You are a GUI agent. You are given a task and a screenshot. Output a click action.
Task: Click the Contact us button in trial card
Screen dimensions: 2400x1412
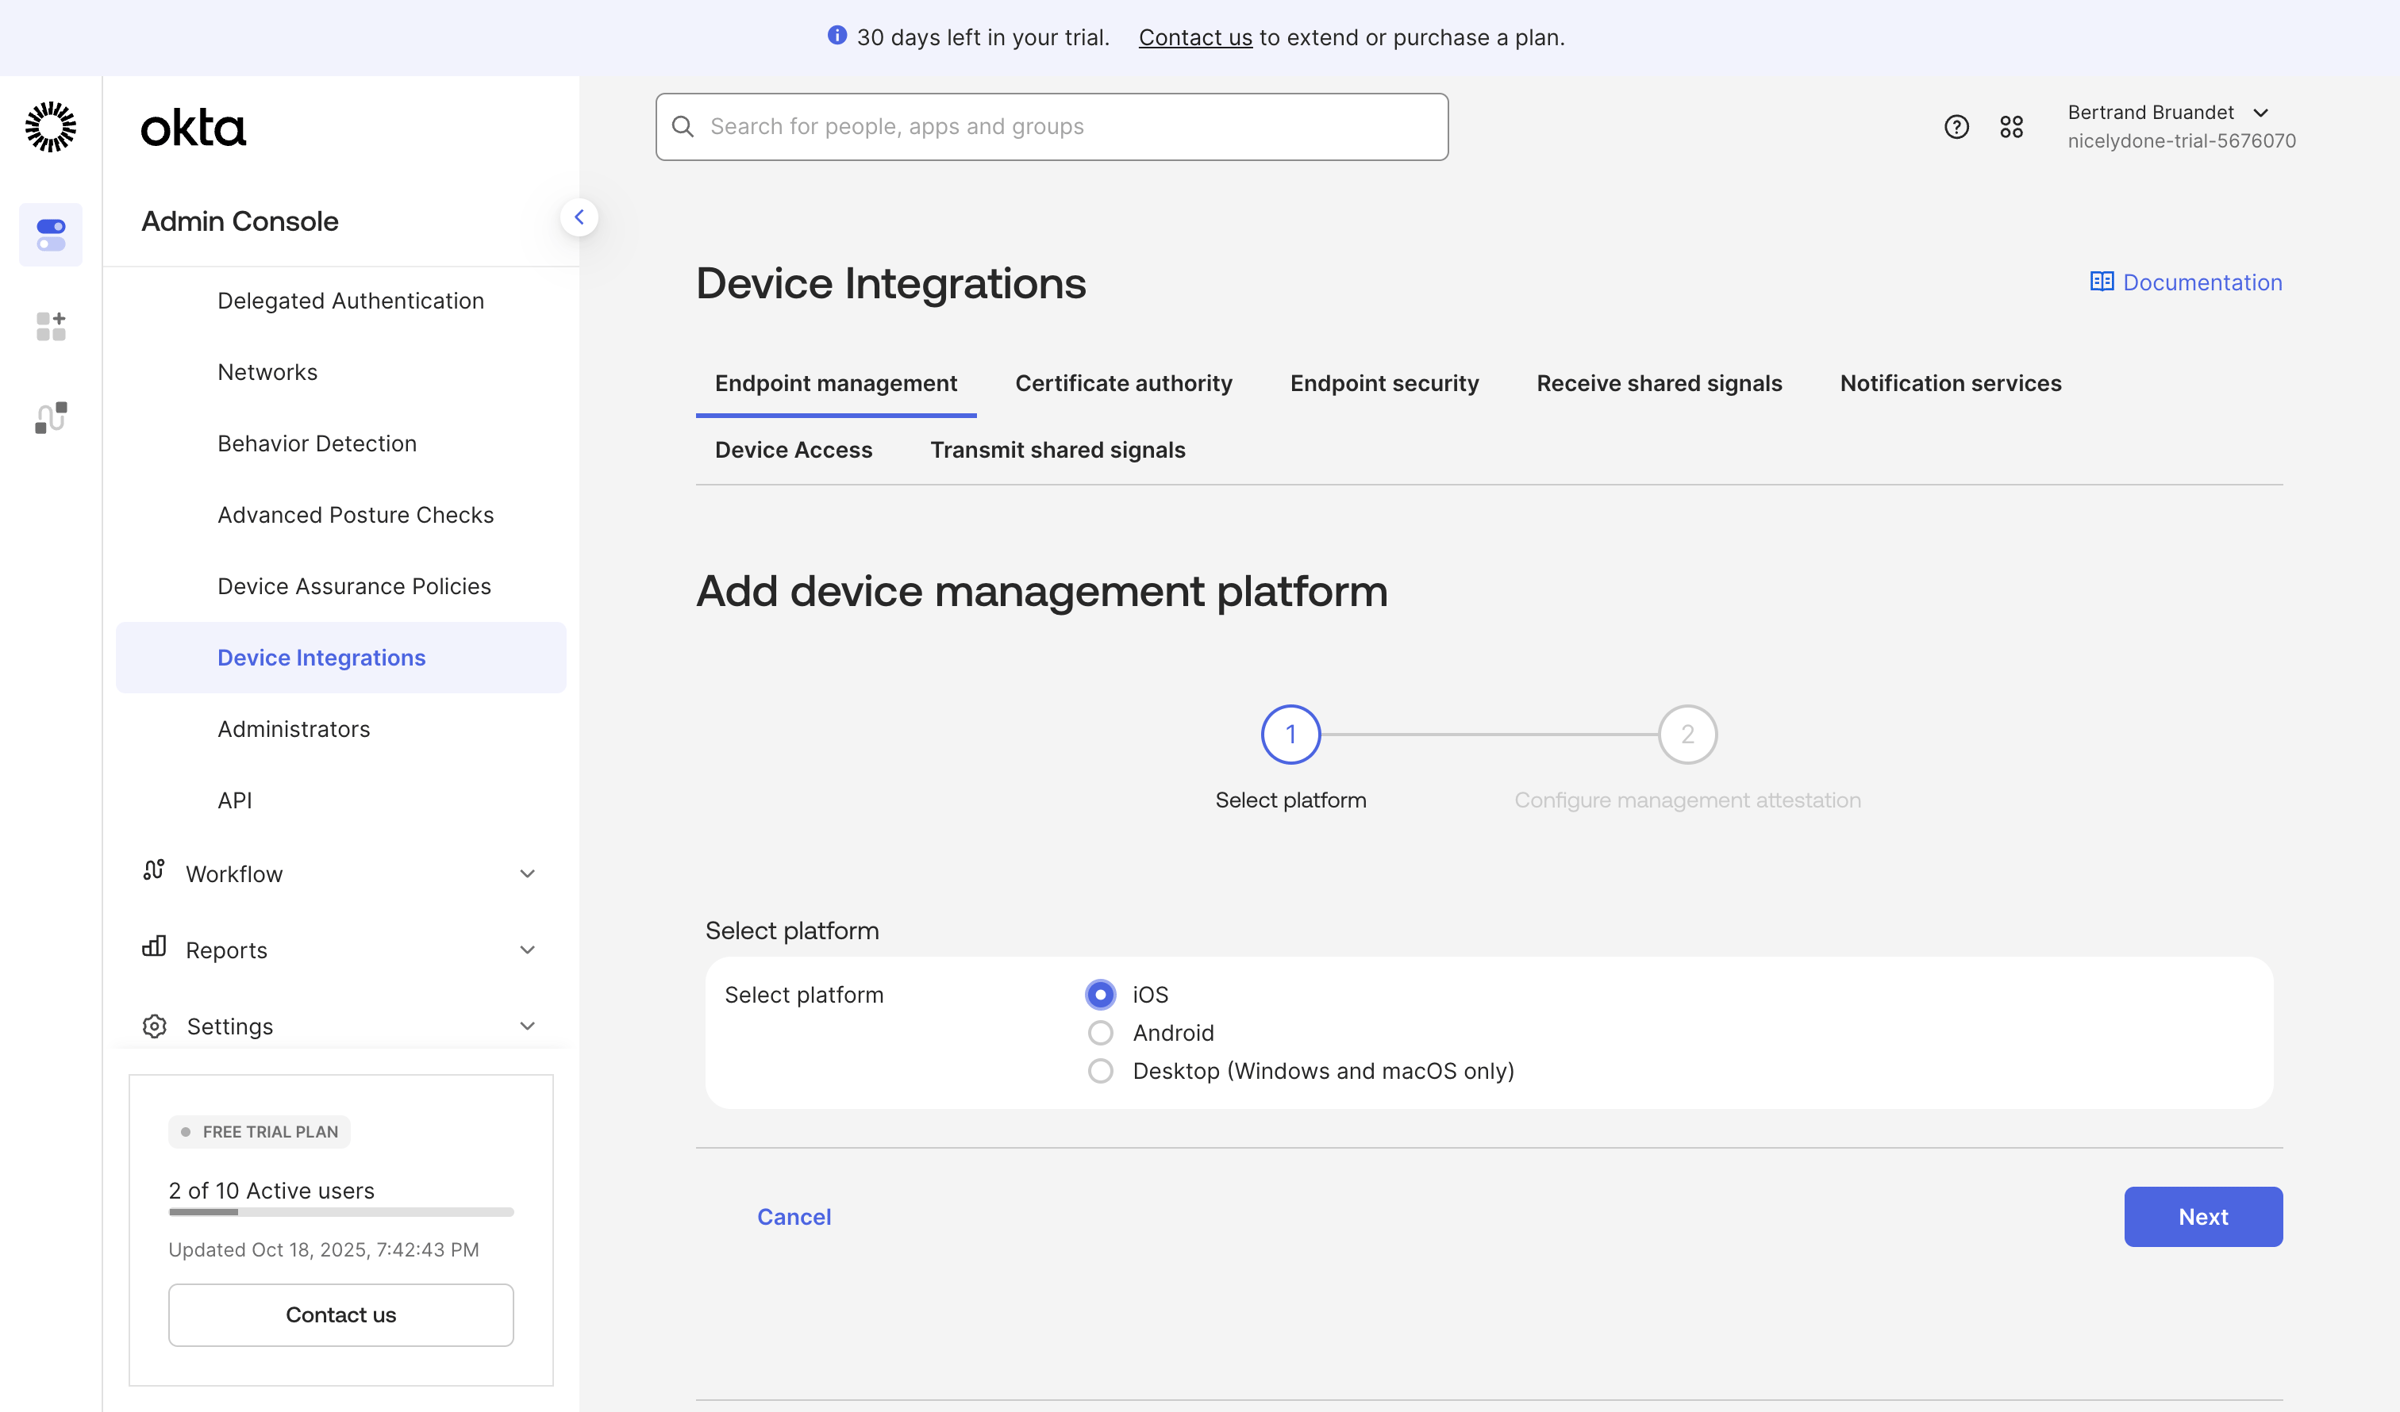341,1314
